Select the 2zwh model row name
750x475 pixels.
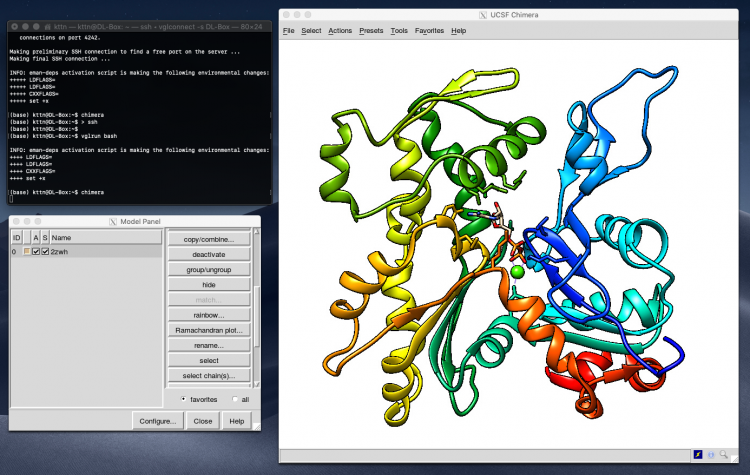pyautogui.click(x=60, y=252)
